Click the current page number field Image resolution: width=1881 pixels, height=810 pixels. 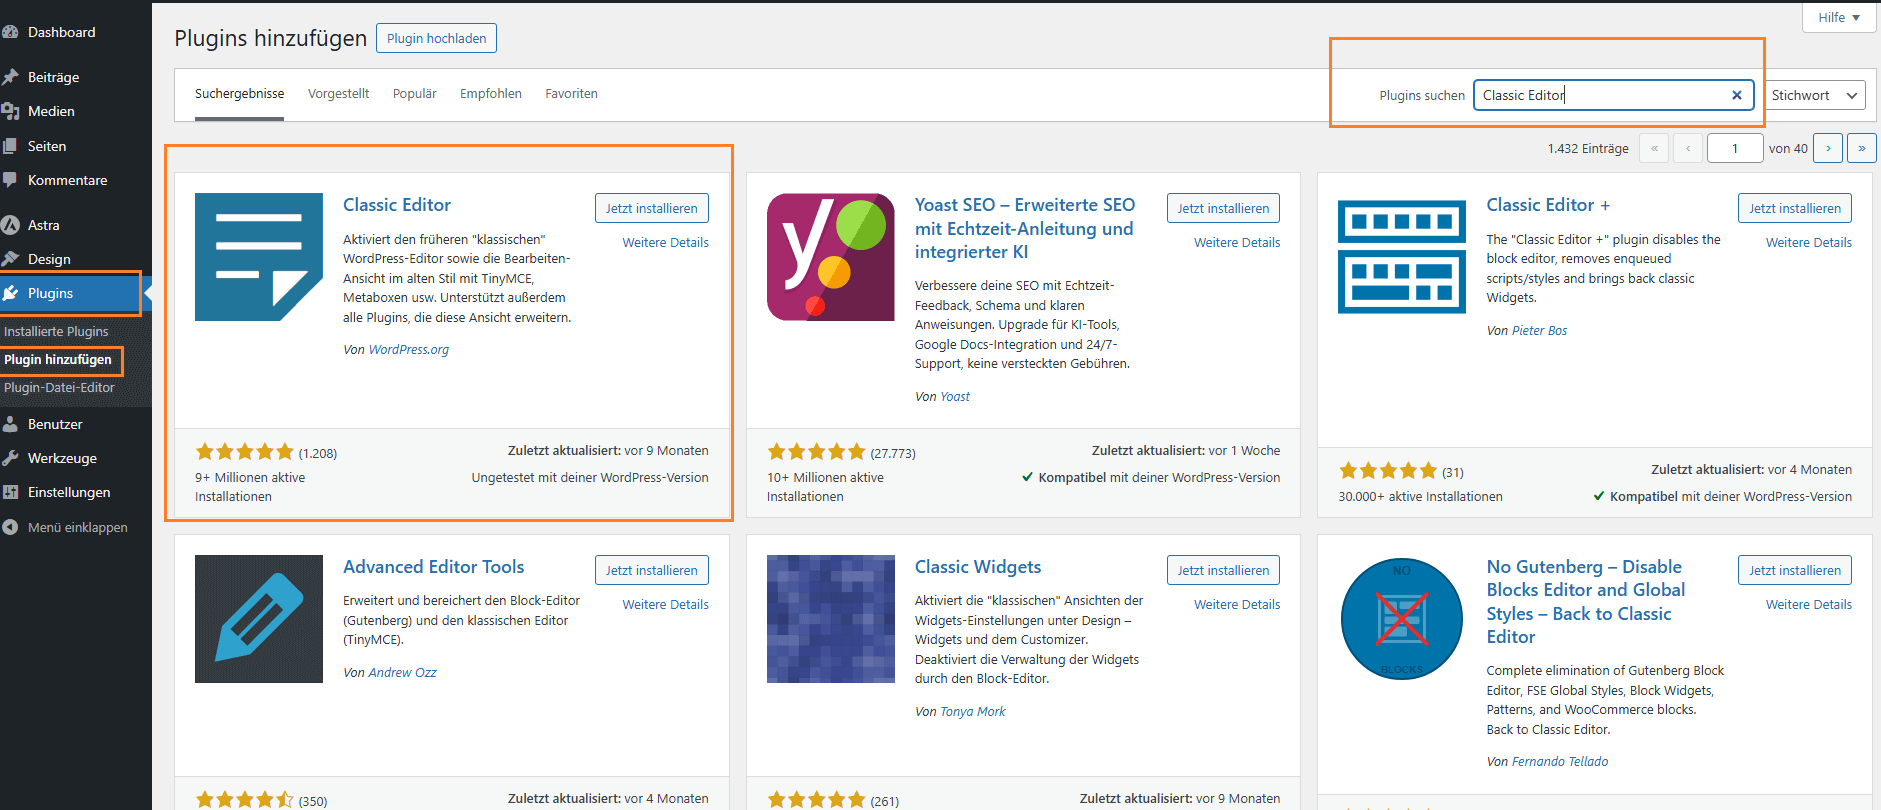pyautogui.click(x=1734, y=148)
